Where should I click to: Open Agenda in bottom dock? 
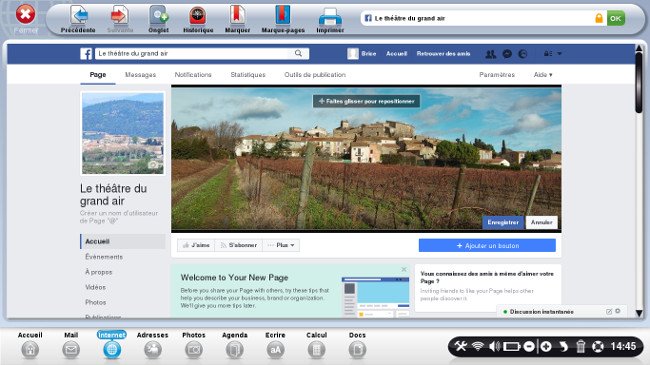[235, 345]
